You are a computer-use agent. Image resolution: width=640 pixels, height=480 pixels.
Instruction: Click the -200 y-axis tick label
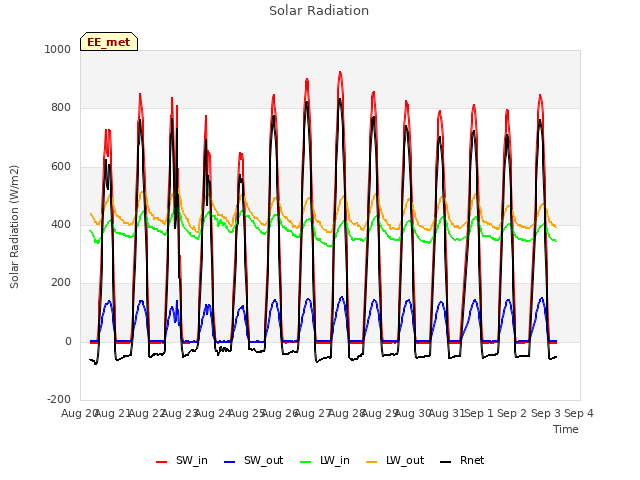[x=59, y=399]
